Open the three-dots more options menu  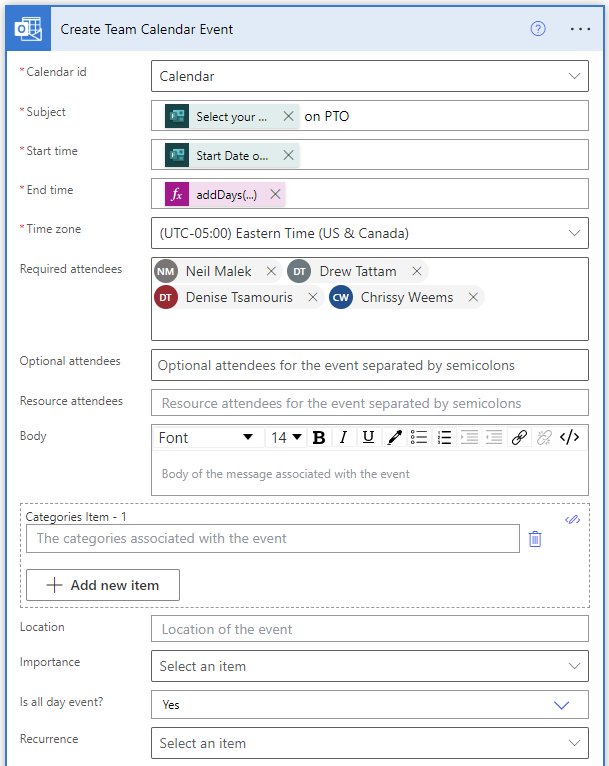click(580, 29)
